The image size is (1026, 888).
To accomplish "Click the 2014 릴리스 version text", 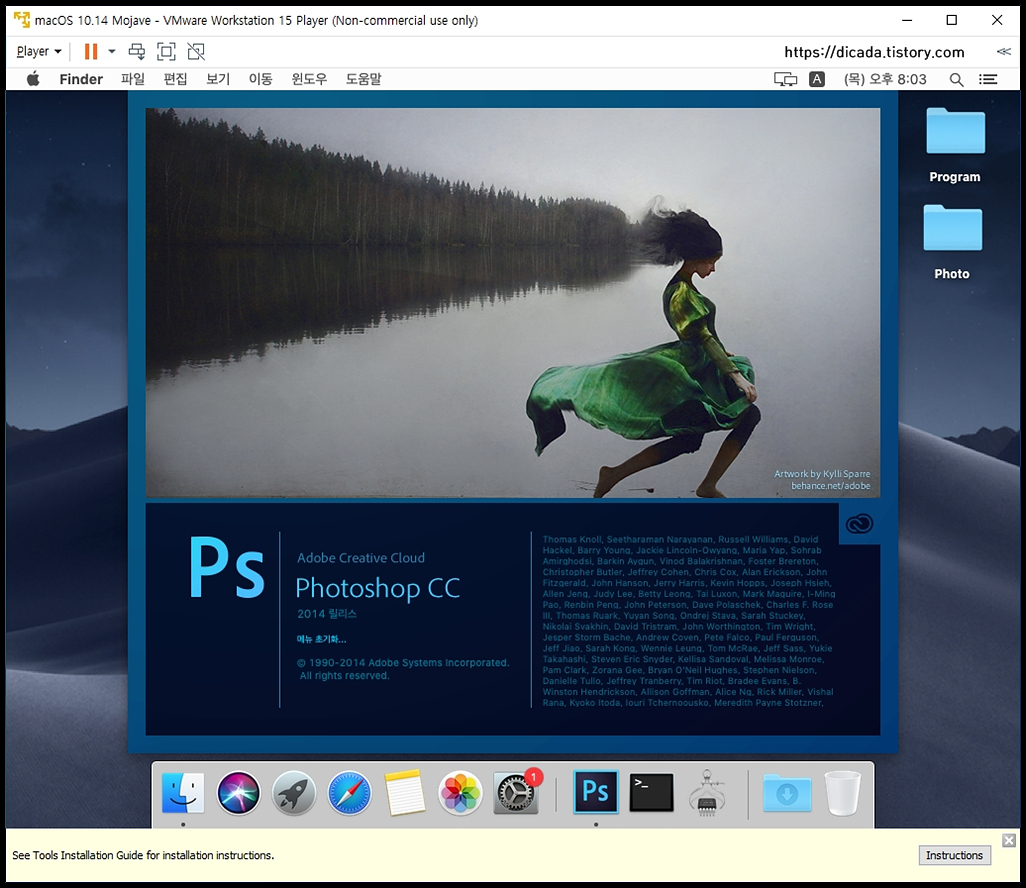I will tap(327, 614).
